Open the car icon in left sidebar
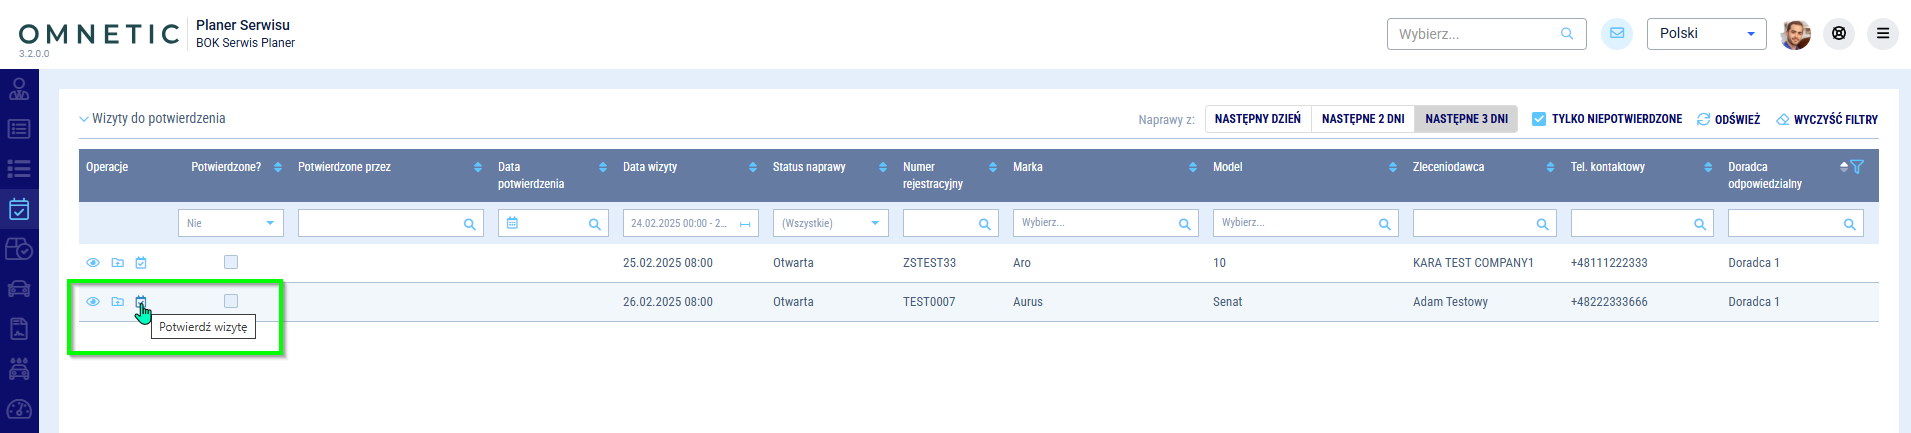 click(19, 289)
